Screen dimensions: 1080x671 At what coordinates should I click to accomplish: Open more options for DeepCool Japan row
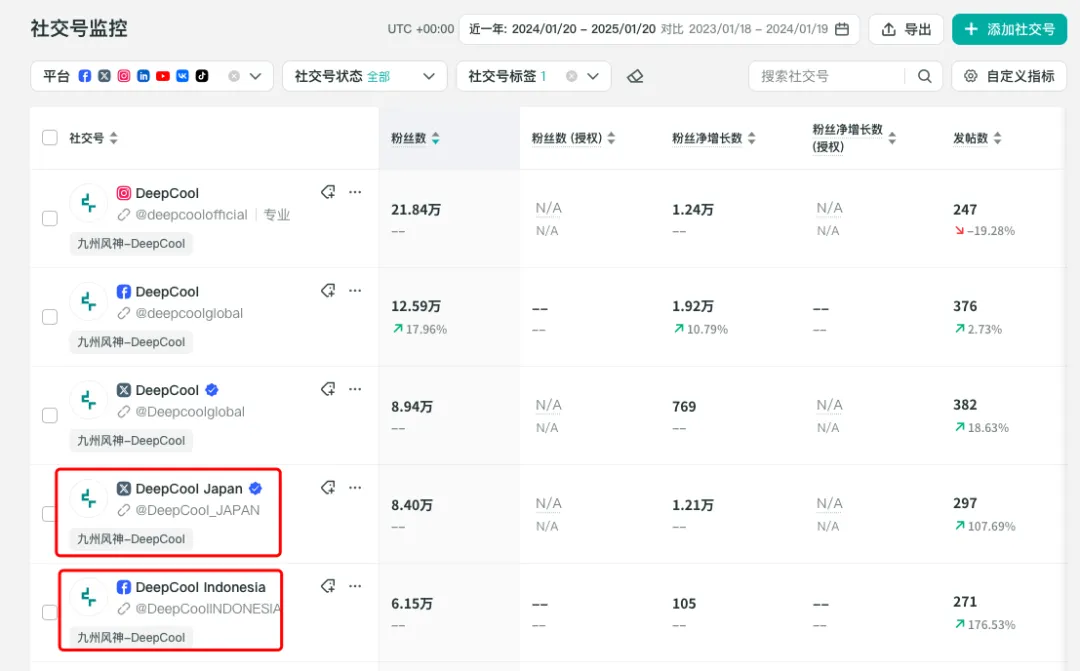(355, 488)
